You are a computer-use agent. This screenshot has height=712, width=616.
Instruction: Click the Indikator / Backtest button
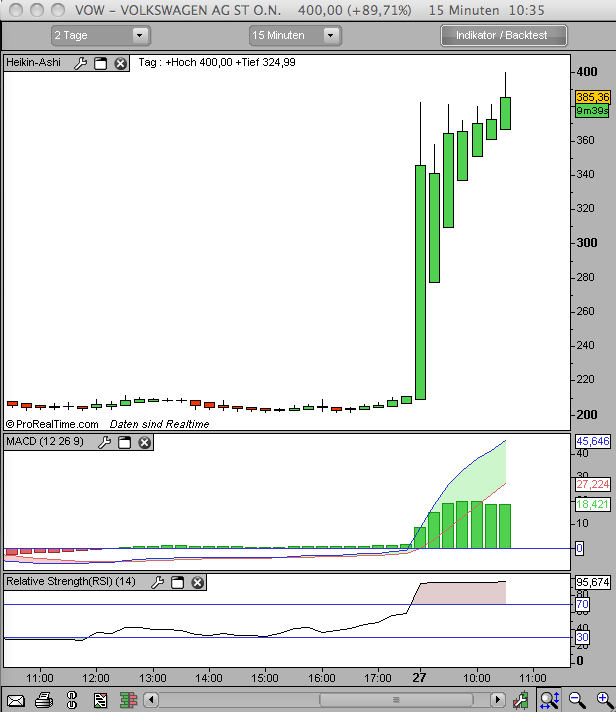pos(504,35)
